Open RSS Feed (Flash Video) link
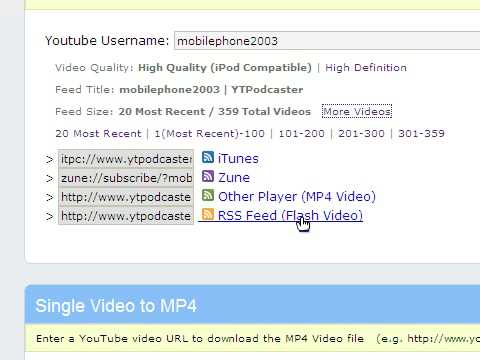480x360 pixels. (290, 216)
